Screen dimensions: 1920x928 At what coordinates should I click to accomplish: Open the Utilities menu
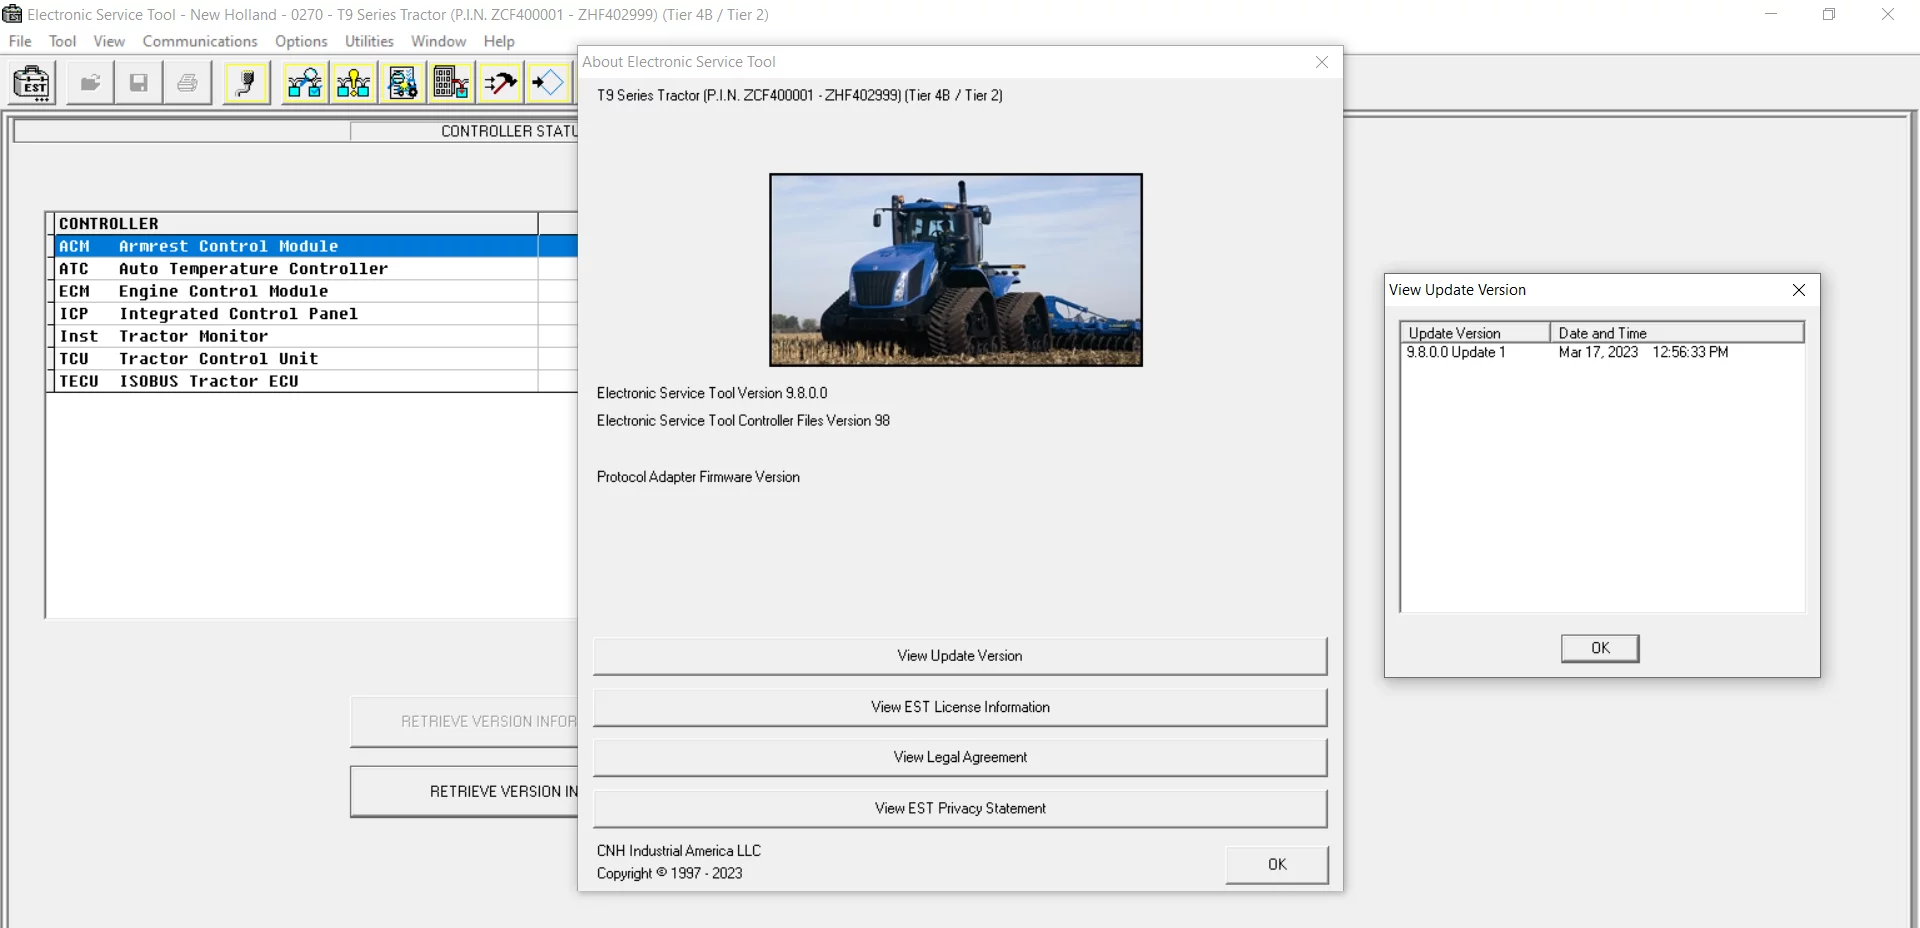[x=369, y=41]
